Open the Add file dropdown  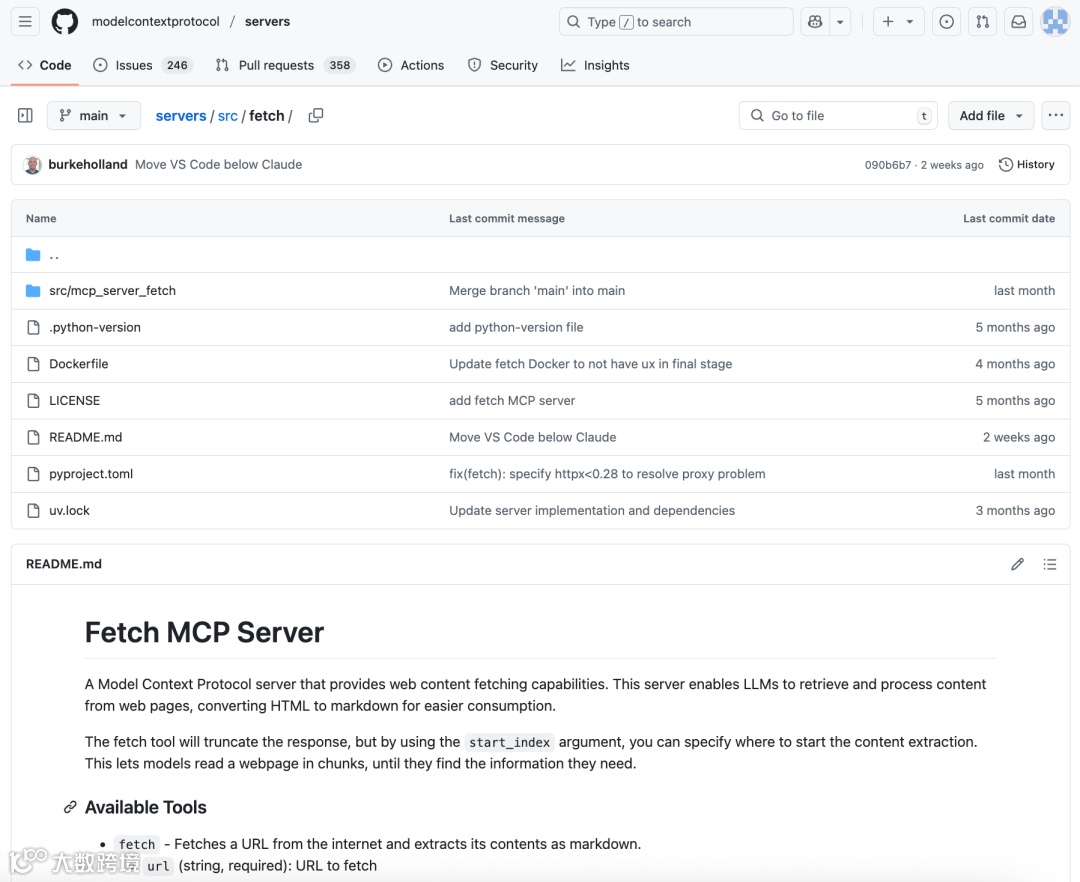[x=990, y=116]
